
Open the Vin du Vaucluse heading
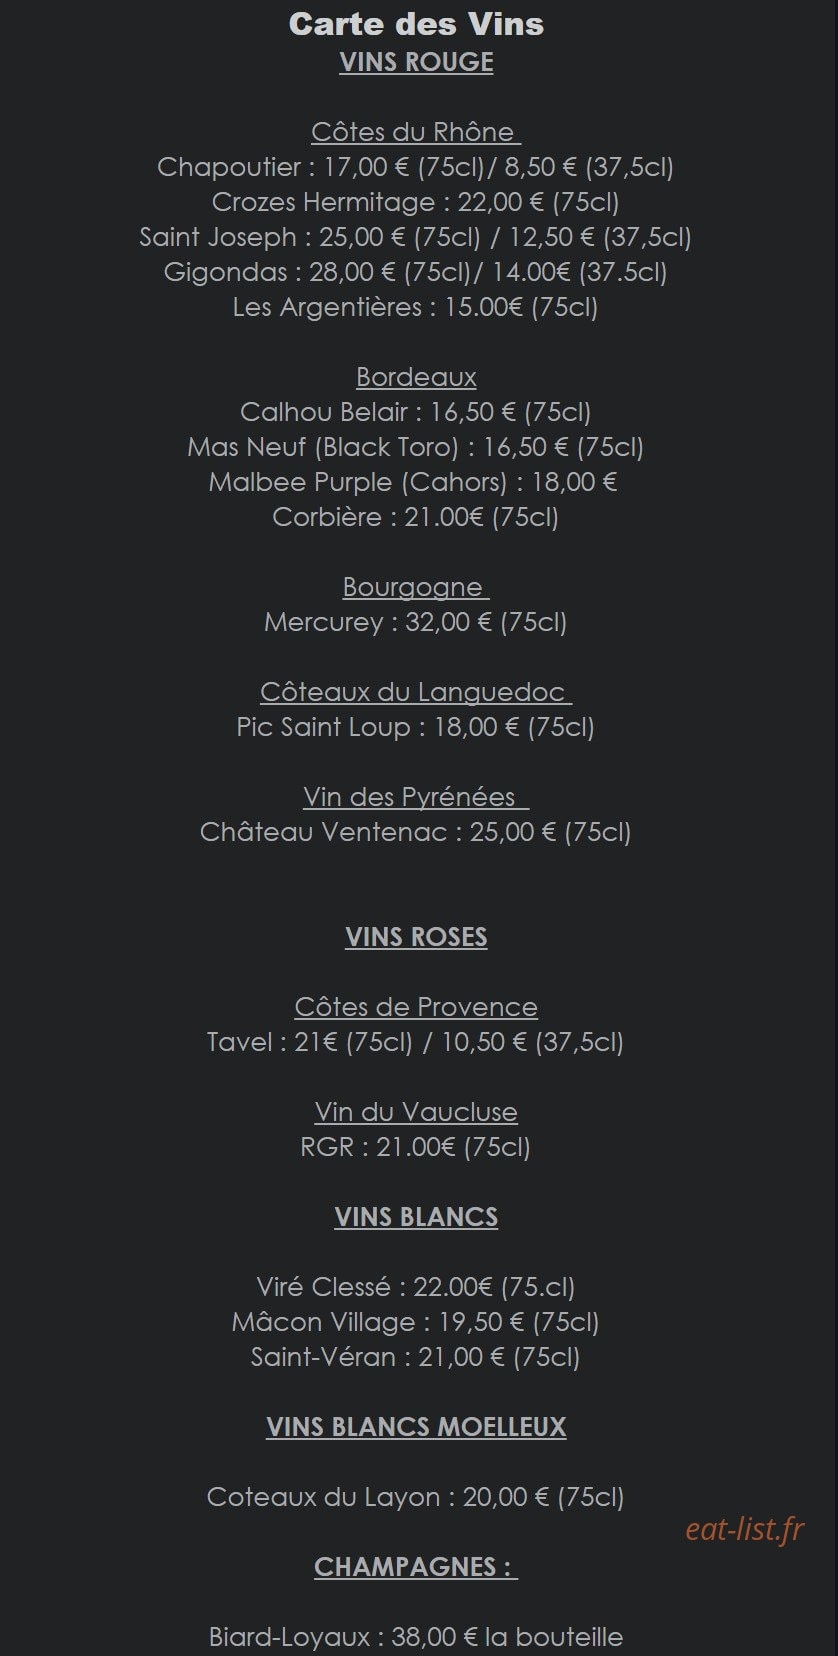click(x=416, y=1112)
